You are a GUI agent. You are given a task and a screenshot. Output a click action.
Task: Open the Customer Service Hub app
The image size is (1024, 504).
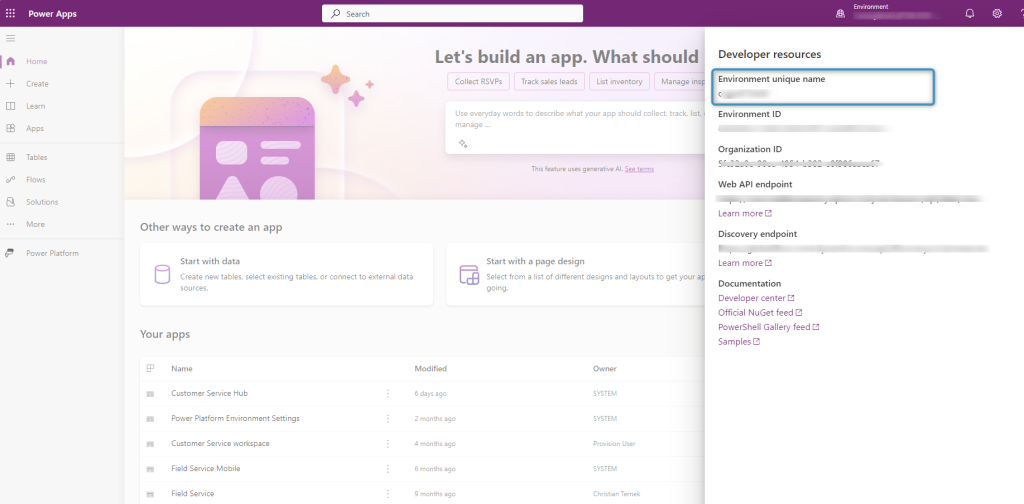[209, 394]
